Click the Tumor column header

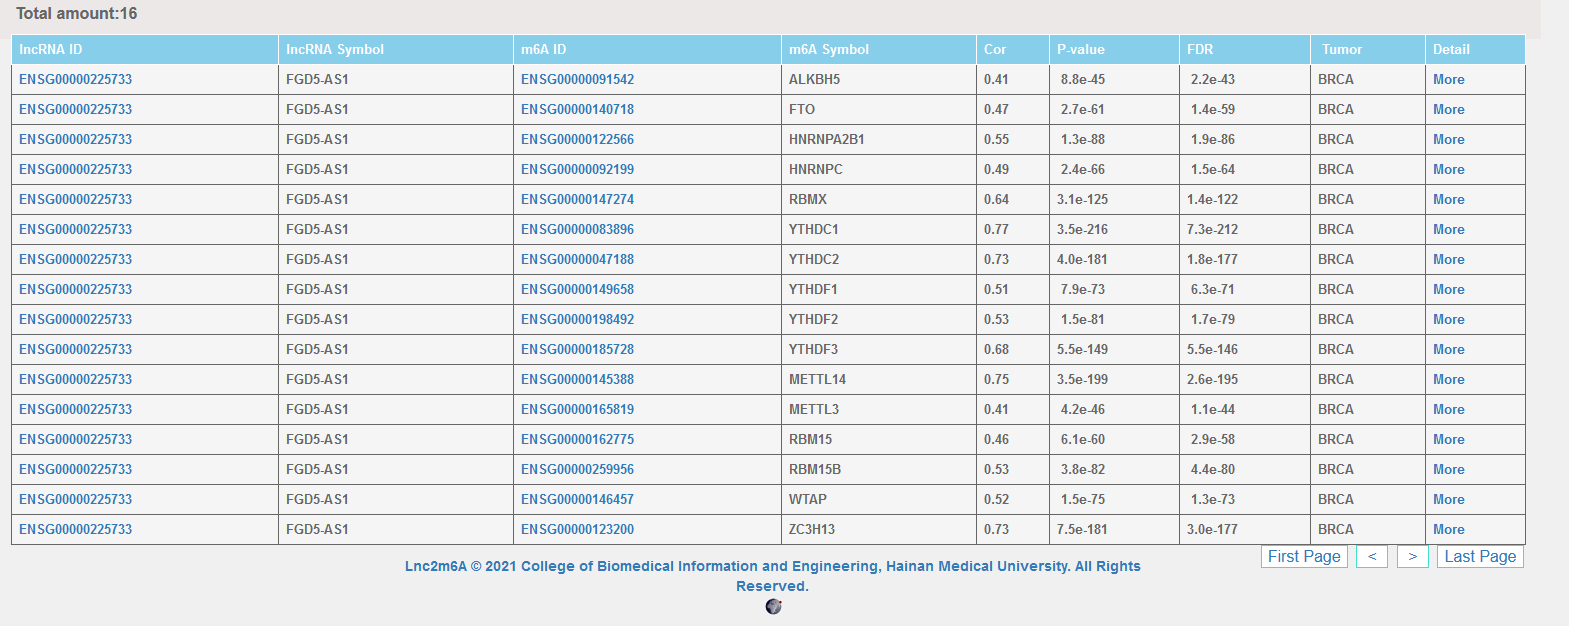(1368, 49)
